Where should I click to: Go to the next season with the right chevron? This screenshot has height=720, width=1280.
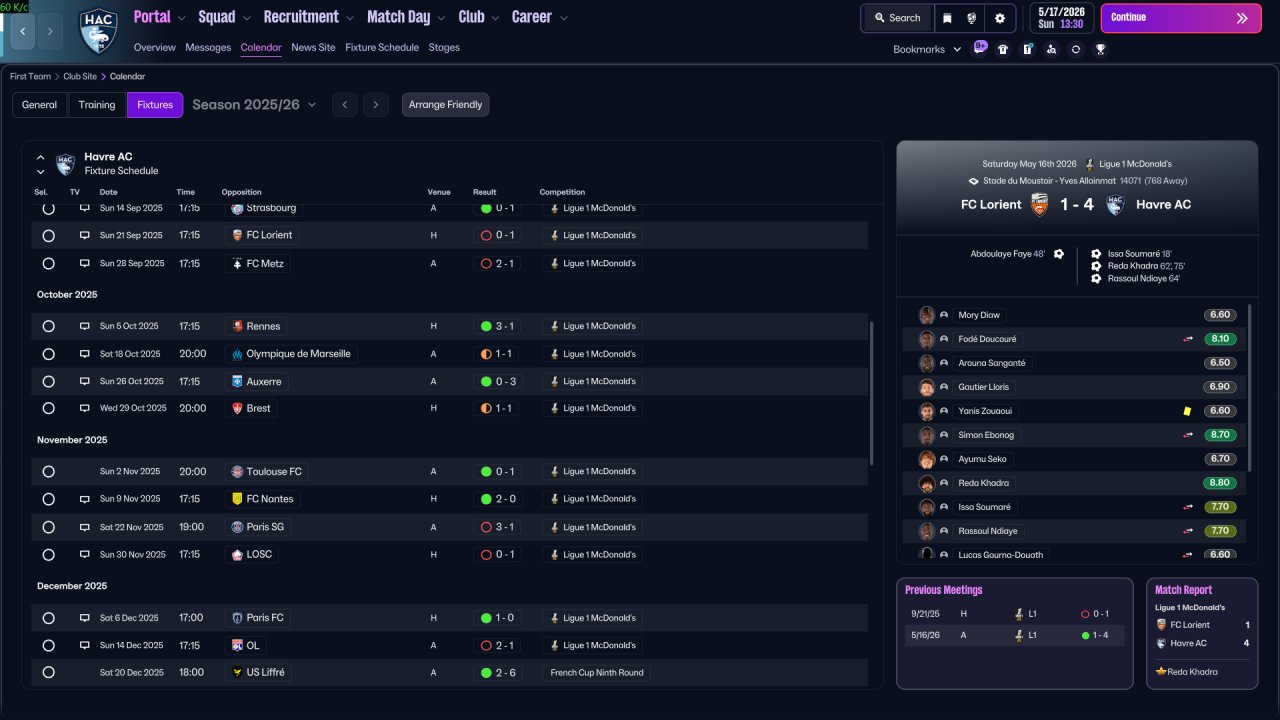click(x=376, y=105)
